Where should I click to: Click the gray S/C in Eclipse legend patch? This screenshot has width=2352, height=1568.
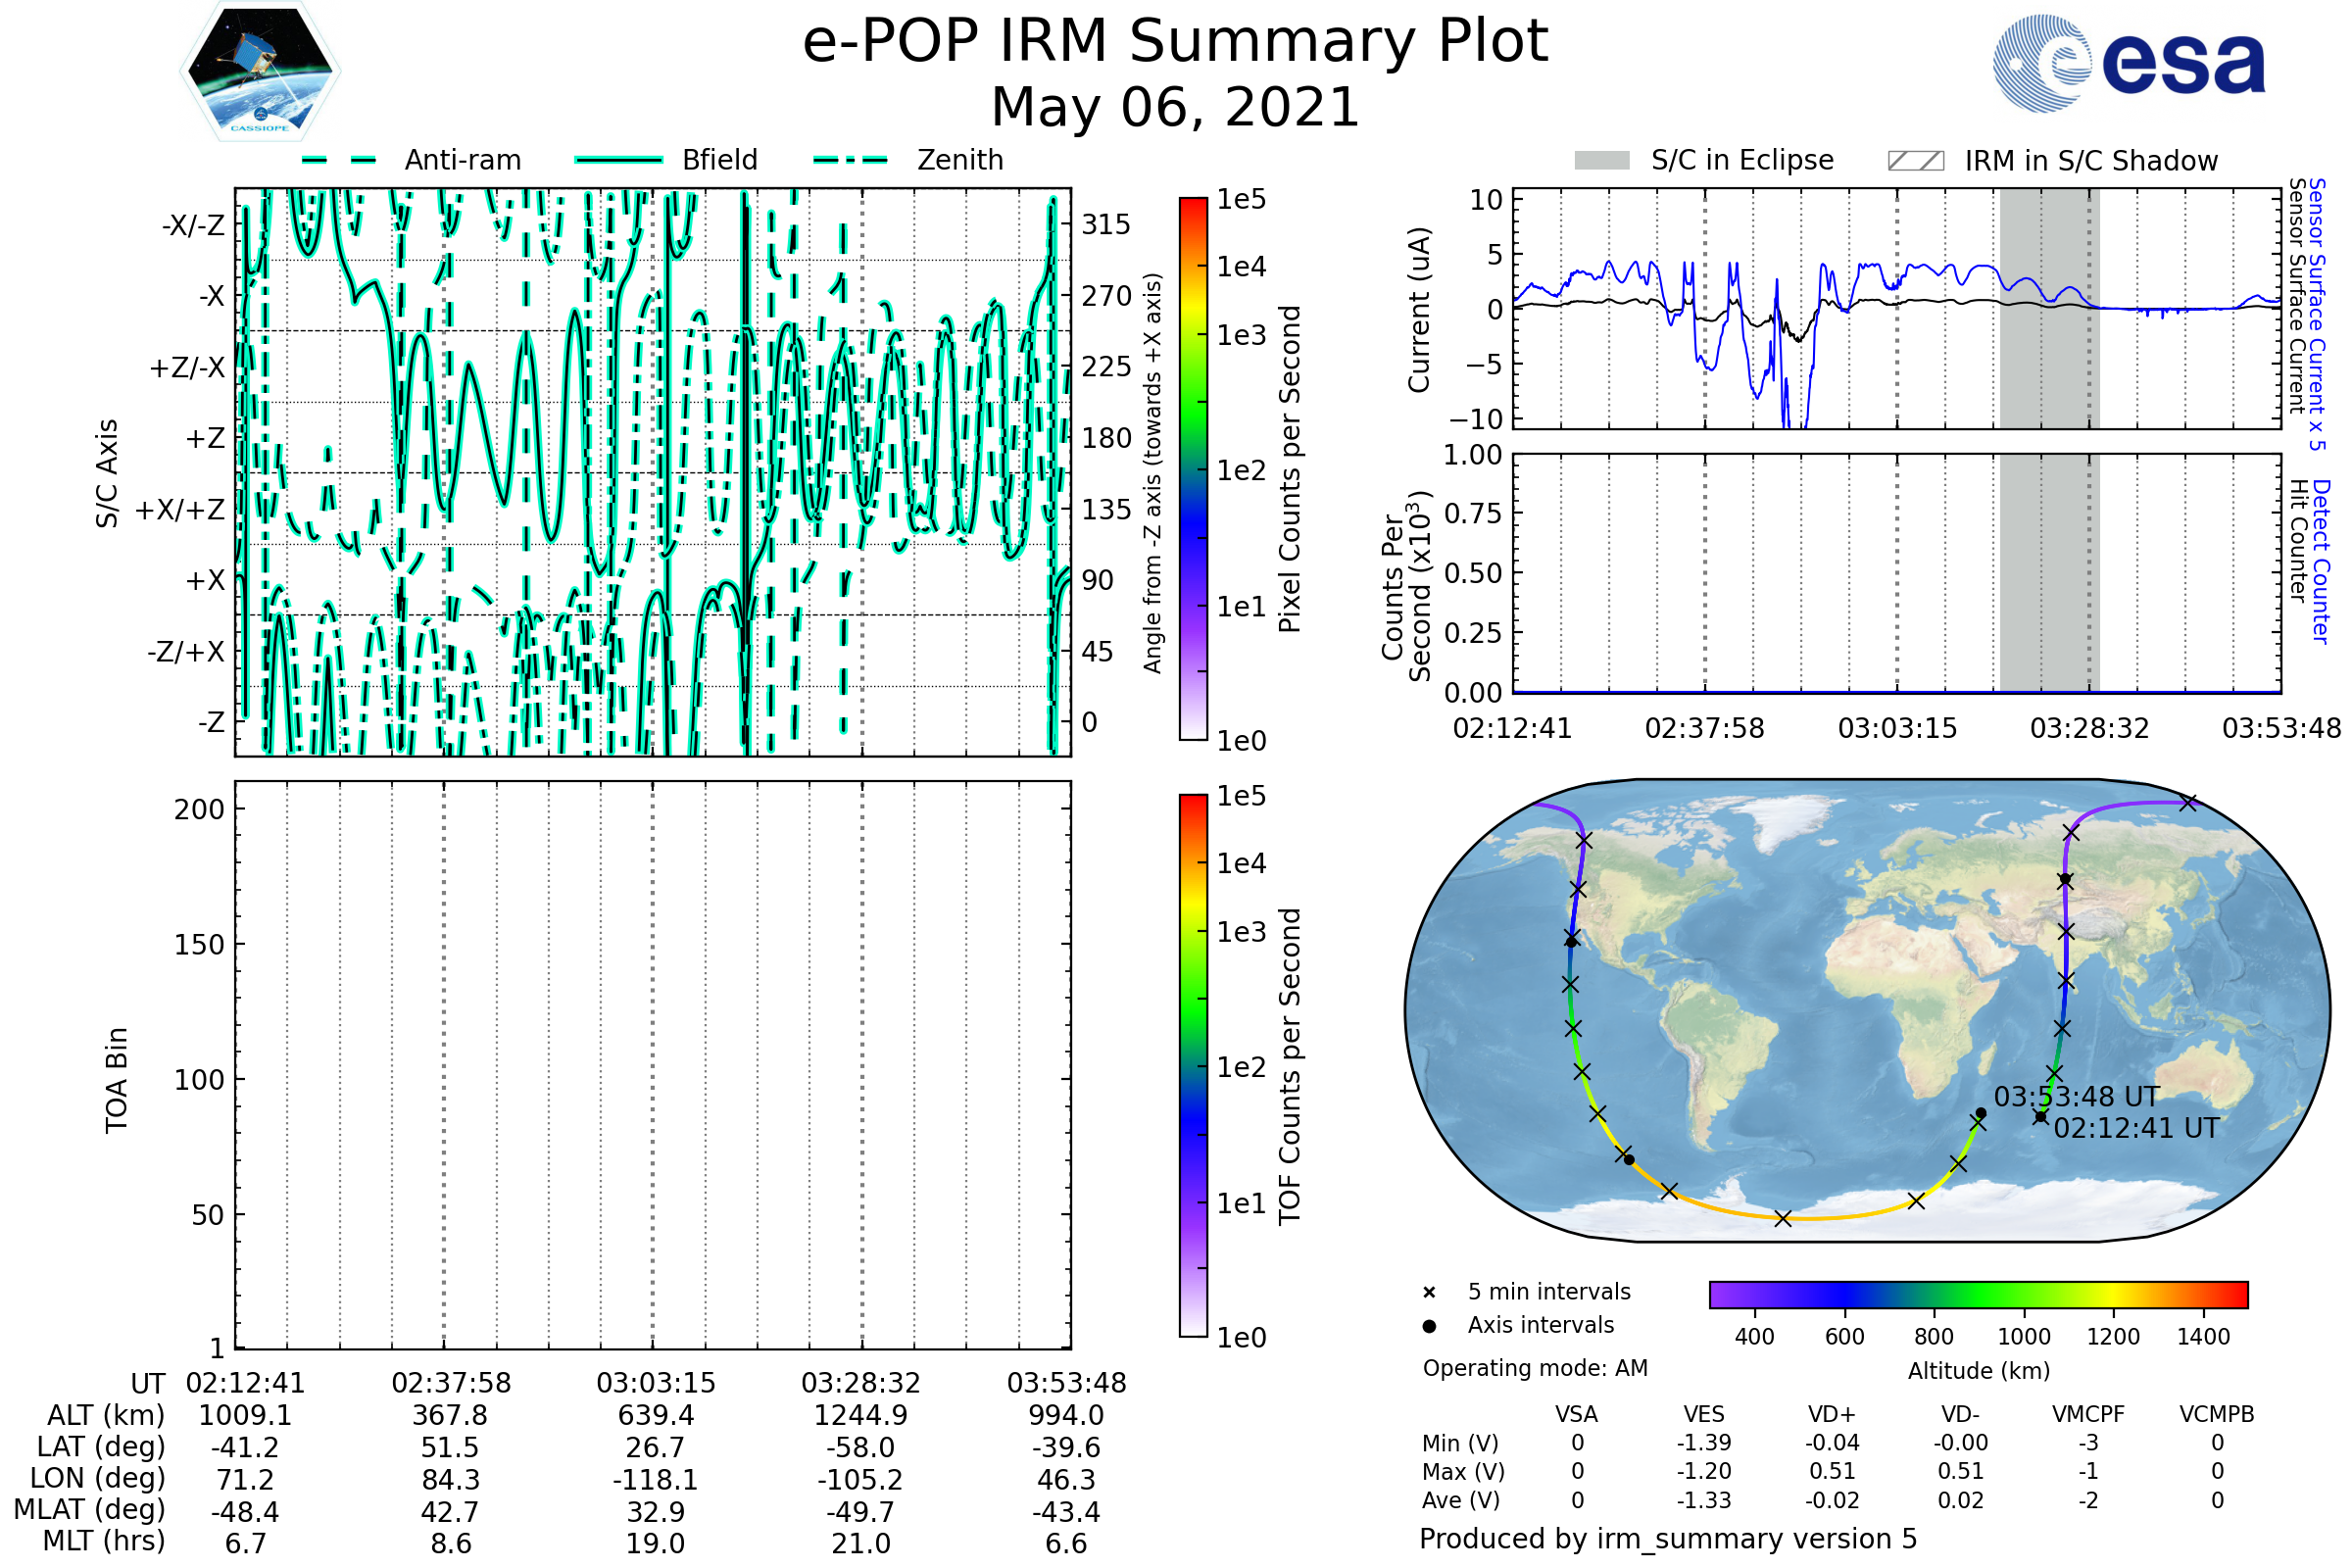click(x=1601, y=161)
